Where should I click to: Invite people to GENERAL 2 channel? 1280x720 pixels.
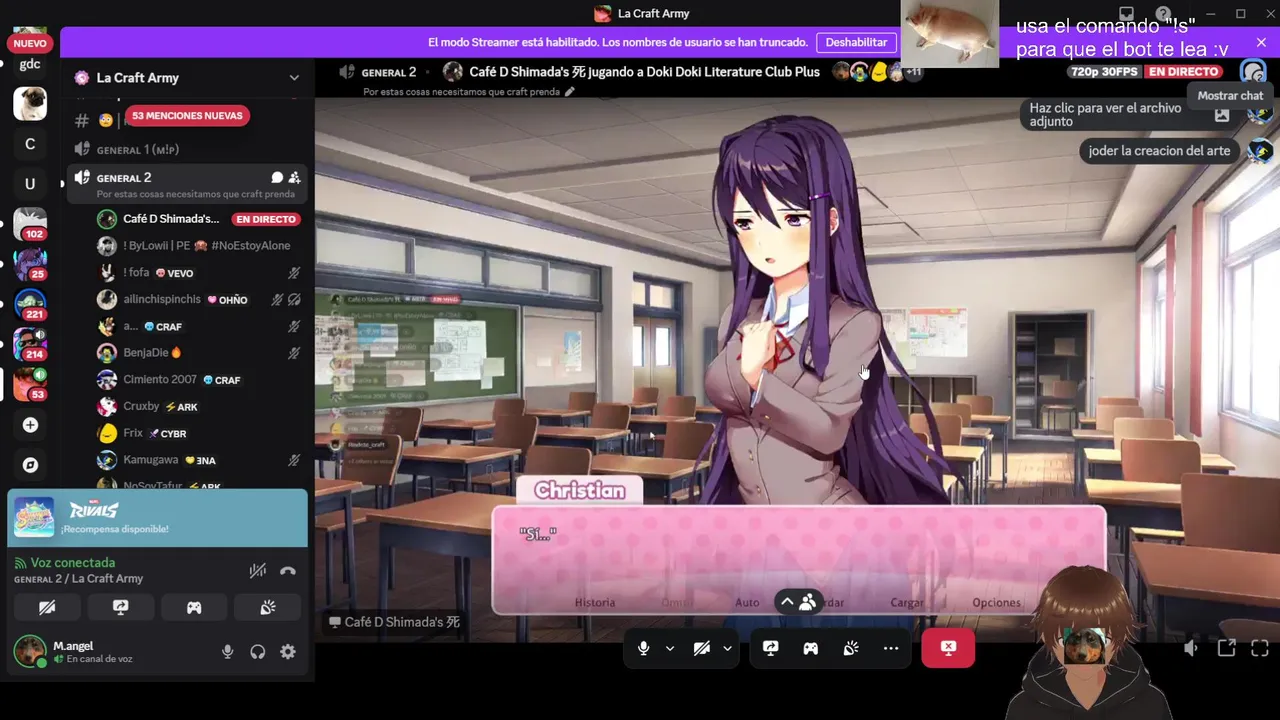click(294, 178)
